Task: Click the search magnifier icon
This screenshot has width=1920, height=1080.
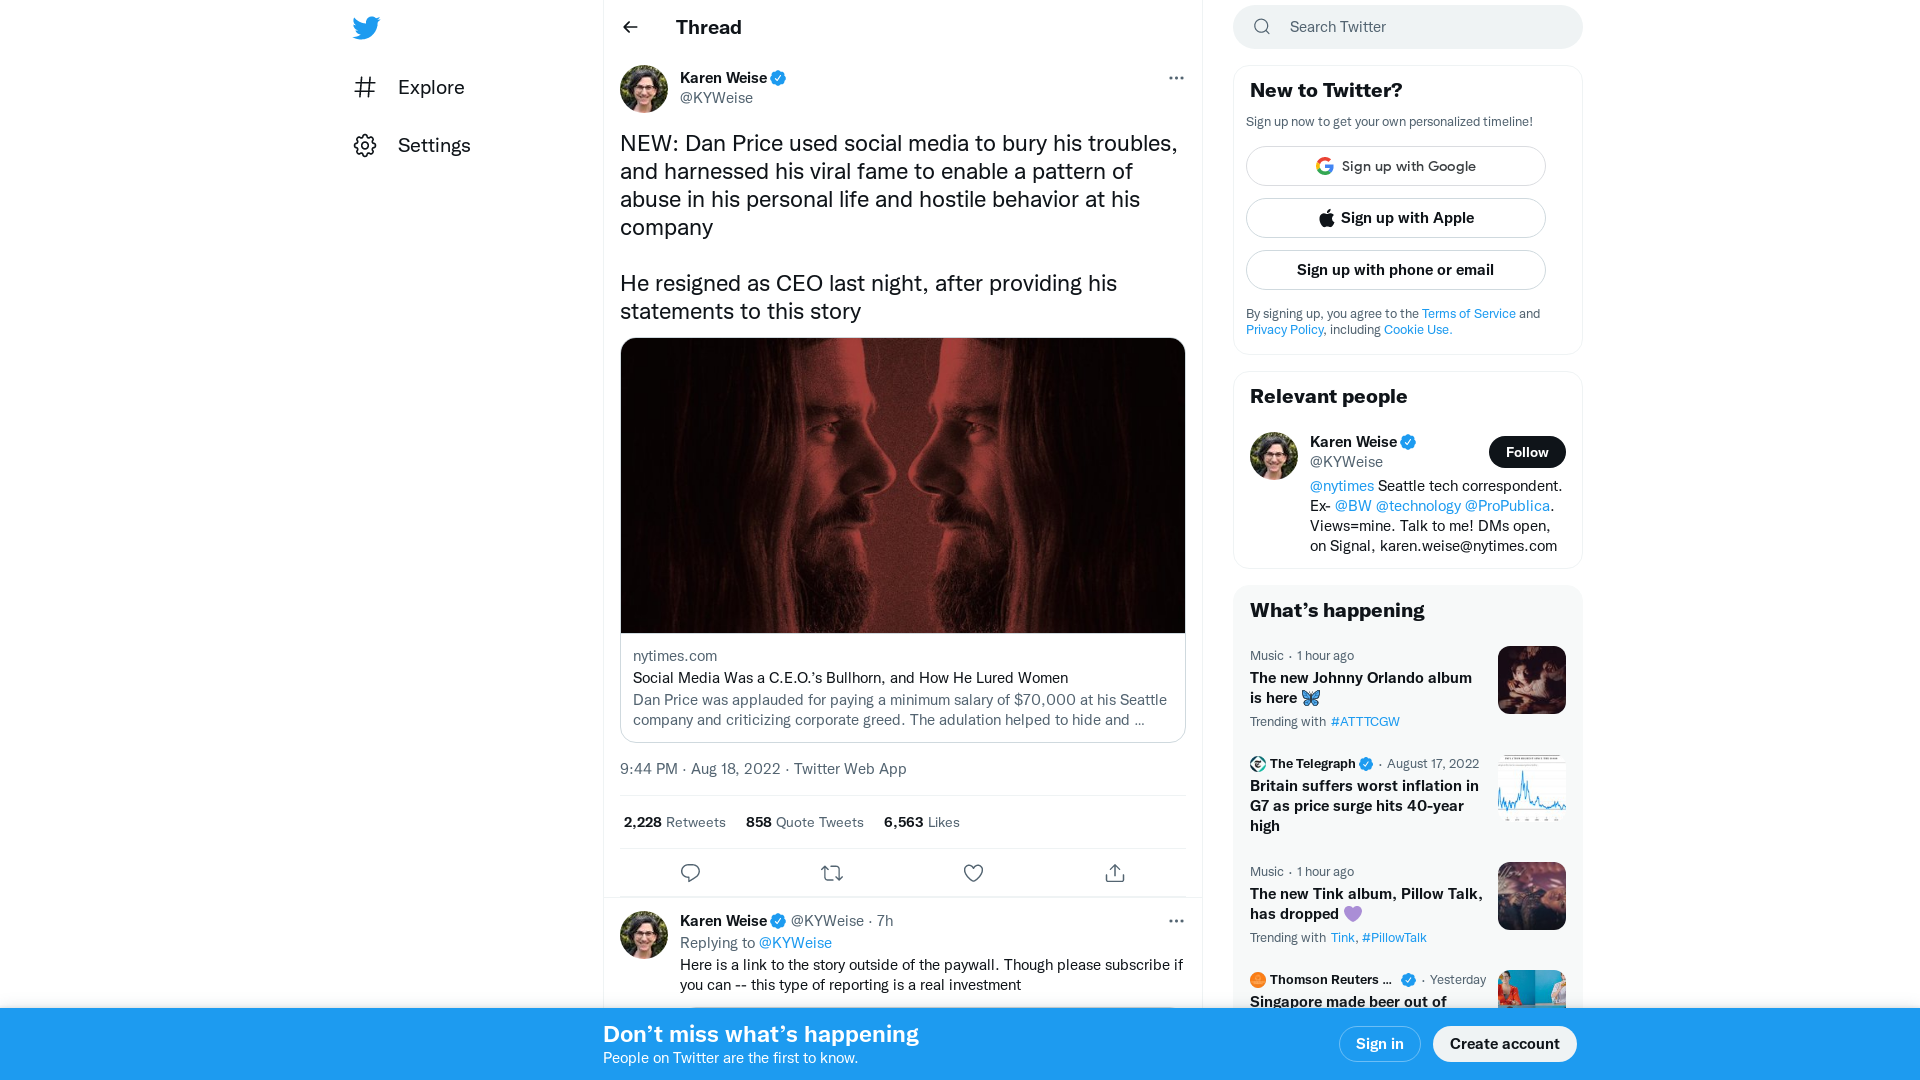Action: tap(1261, 26)
